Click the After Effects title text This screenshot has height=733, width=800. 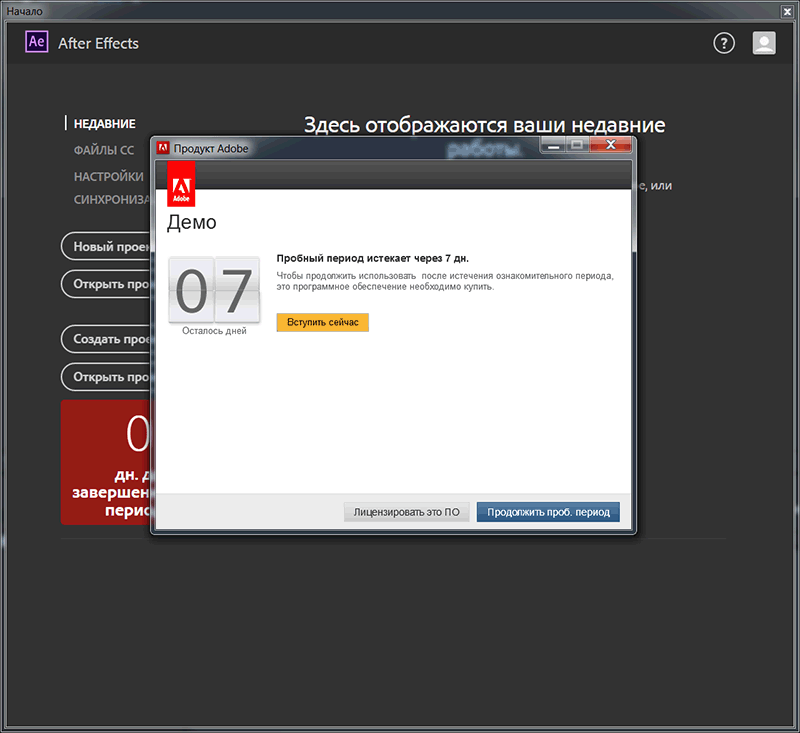click(98, 43)
